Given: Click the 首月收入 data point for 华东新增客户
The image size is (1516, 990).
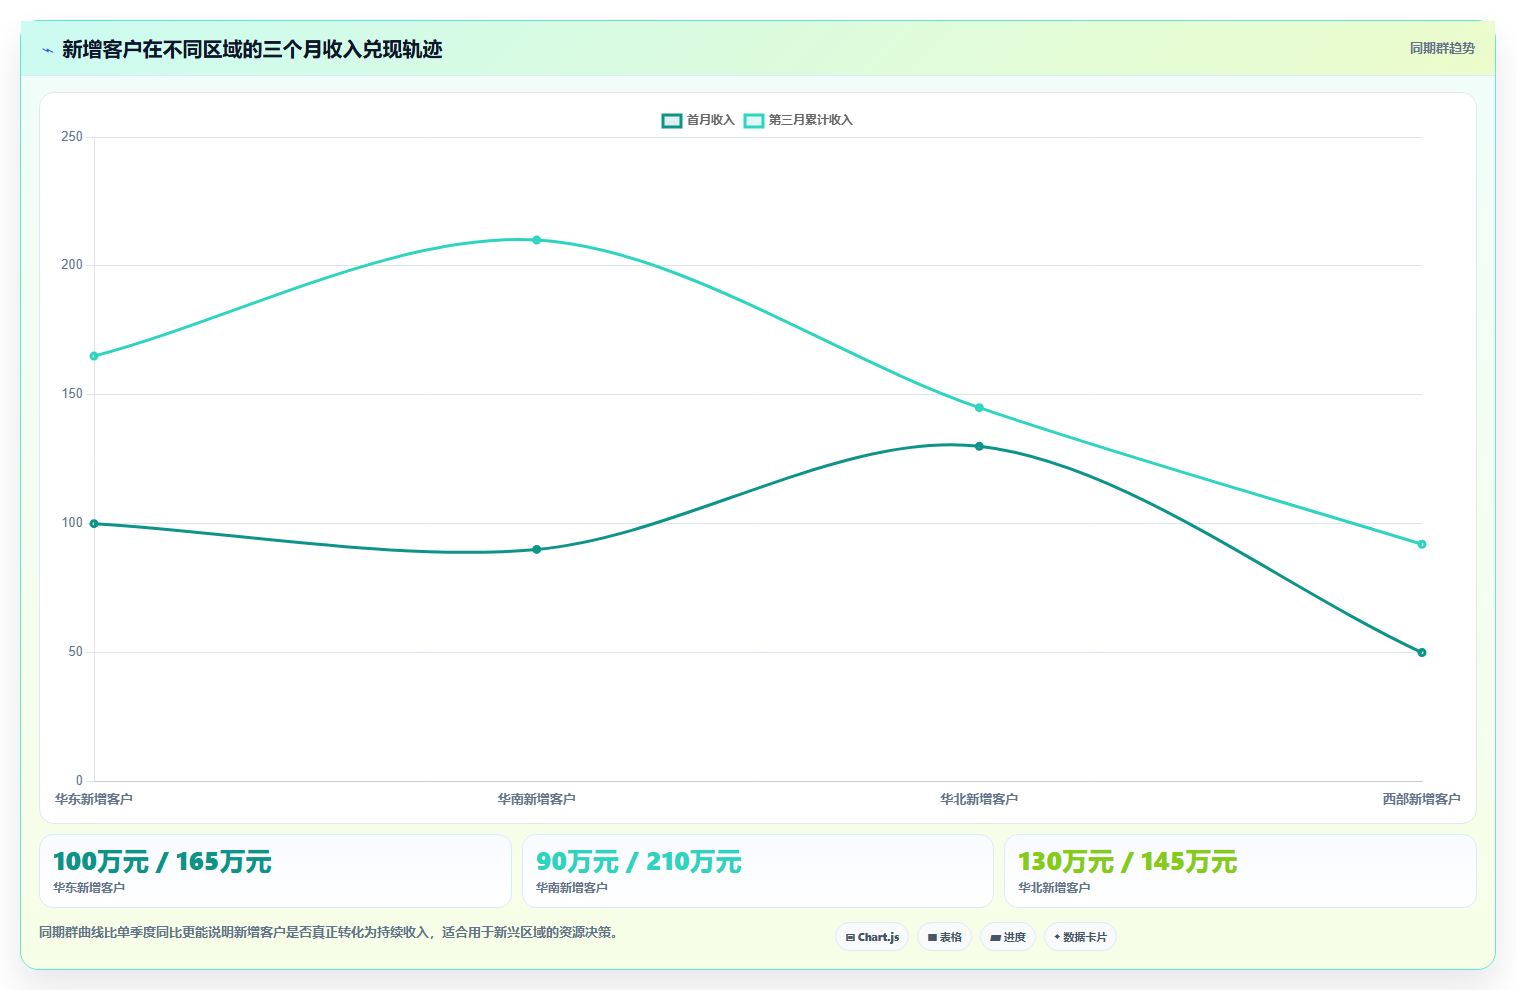Looking at the screenshot, I should coord(94,524).
